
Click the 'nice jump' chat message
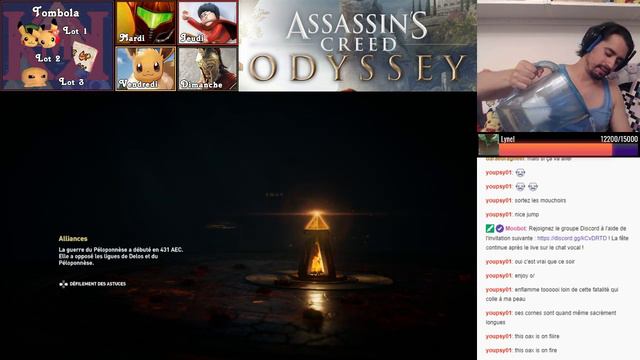(x=527, y=214)
